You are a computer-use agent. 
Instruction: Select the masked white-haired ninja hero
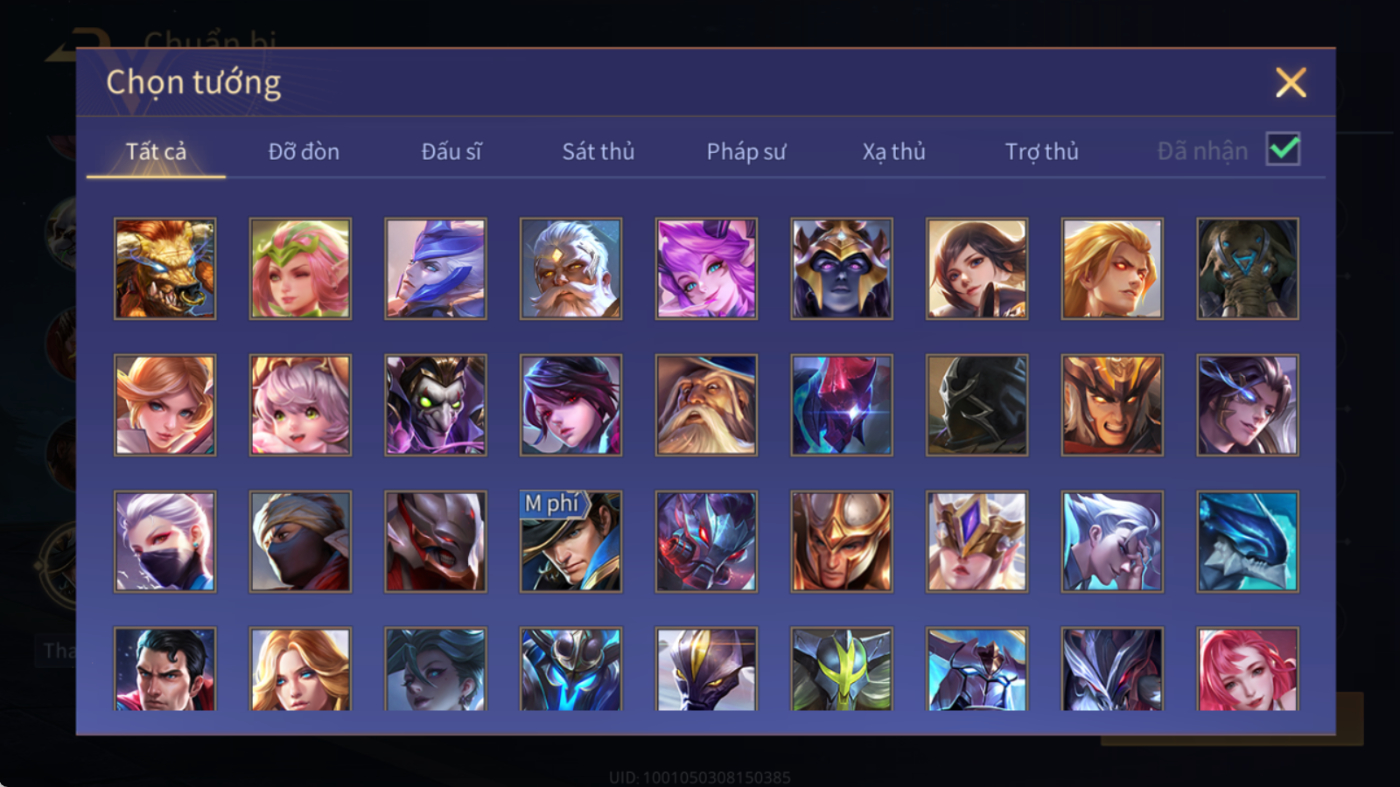165,541
